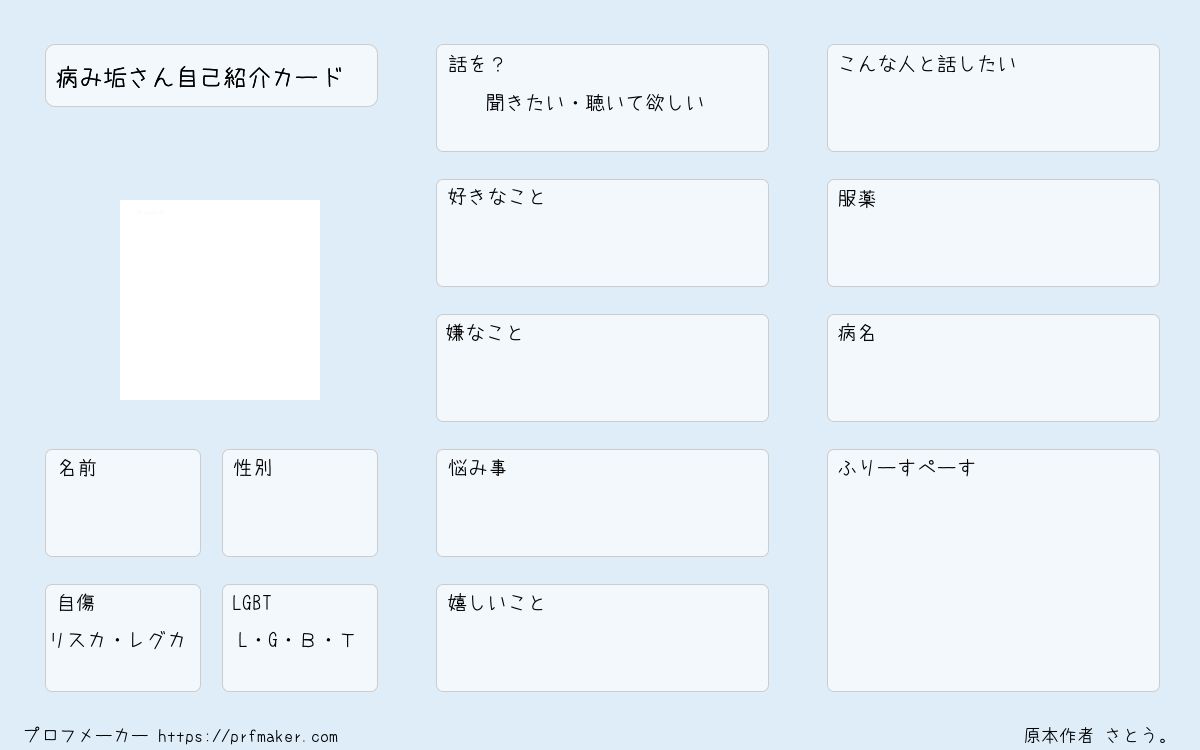Viewport: 1200px width, 750px height.
Task: Click the リスカ・レグカ option text
Action: coord(118,640)
